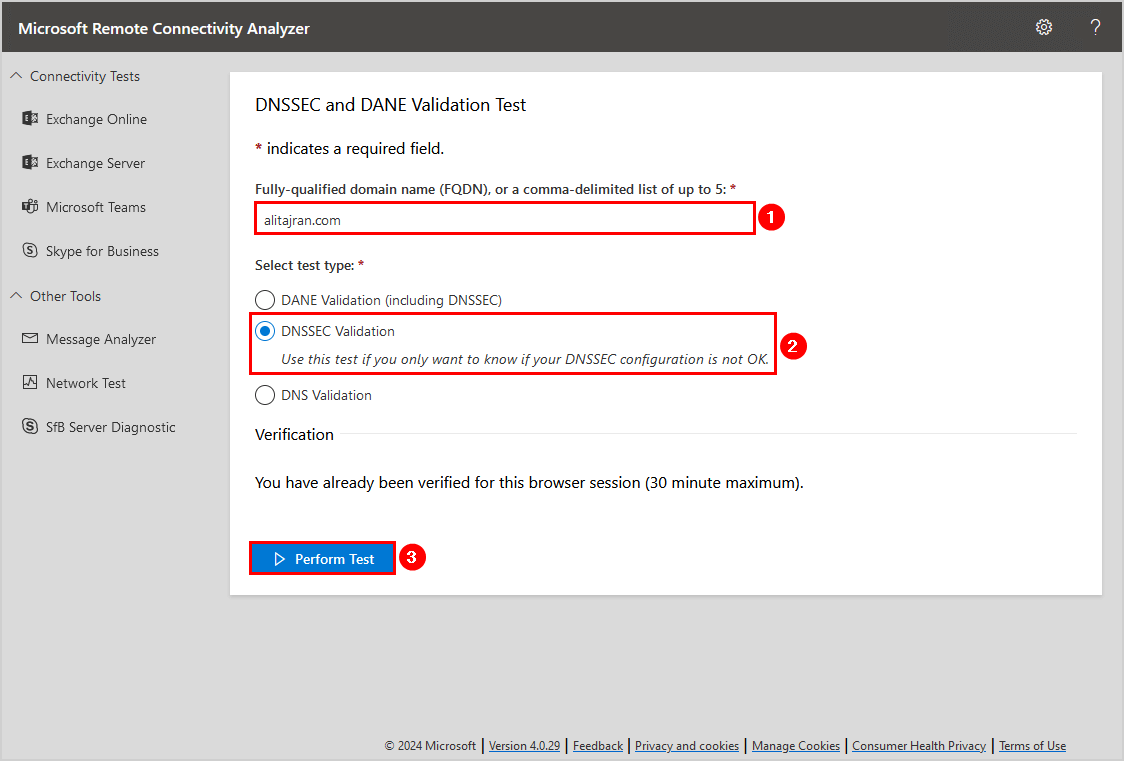Open Exchange Server tests
Image resolution: width=1124 pixels, height=761 pixels.
pos(95,163)
